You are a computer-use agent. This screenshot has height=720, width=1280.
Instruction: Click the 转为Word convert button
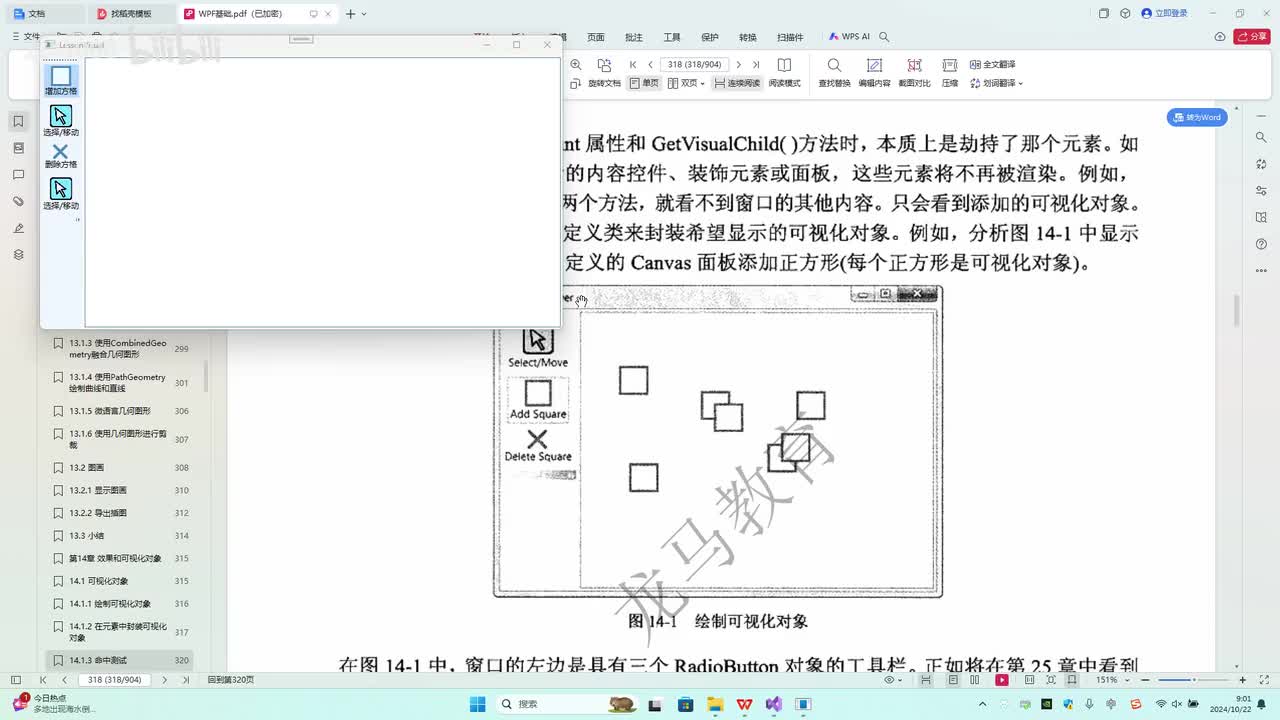1198,117
